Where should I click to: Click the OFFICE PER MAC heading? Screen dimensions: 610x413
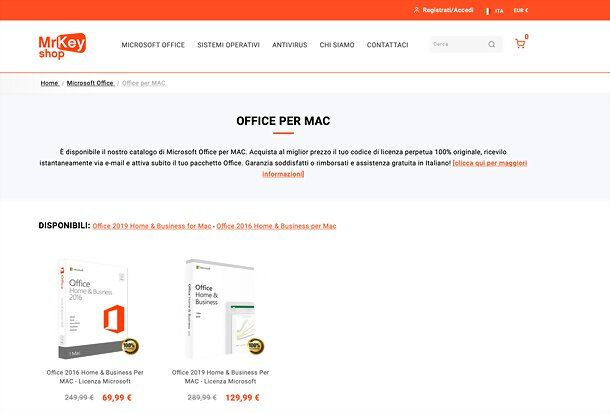pyautogui.click(x=283, y=121)
